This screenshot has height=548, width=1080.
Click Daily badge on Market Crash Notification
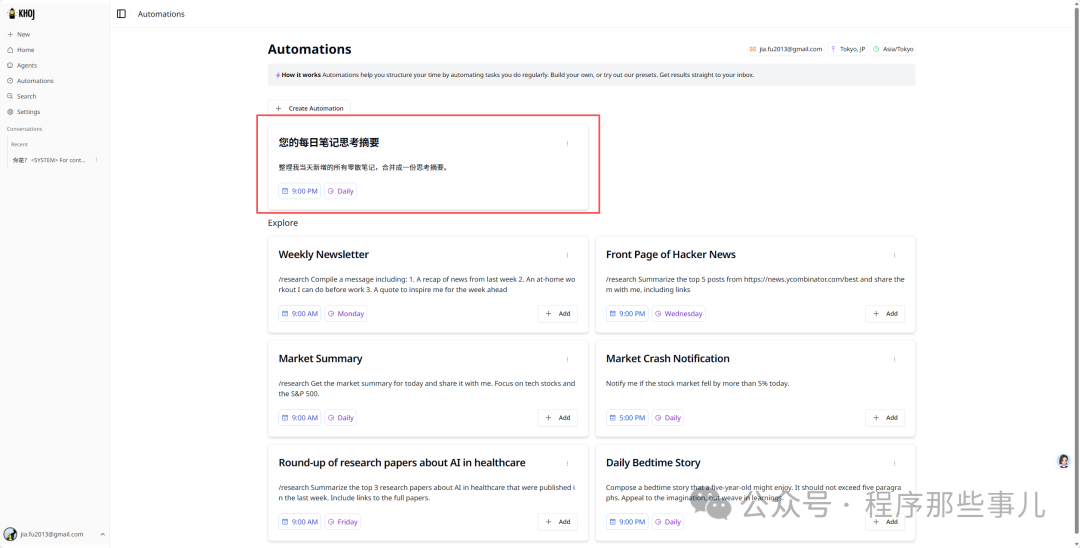tap(667, 417)
